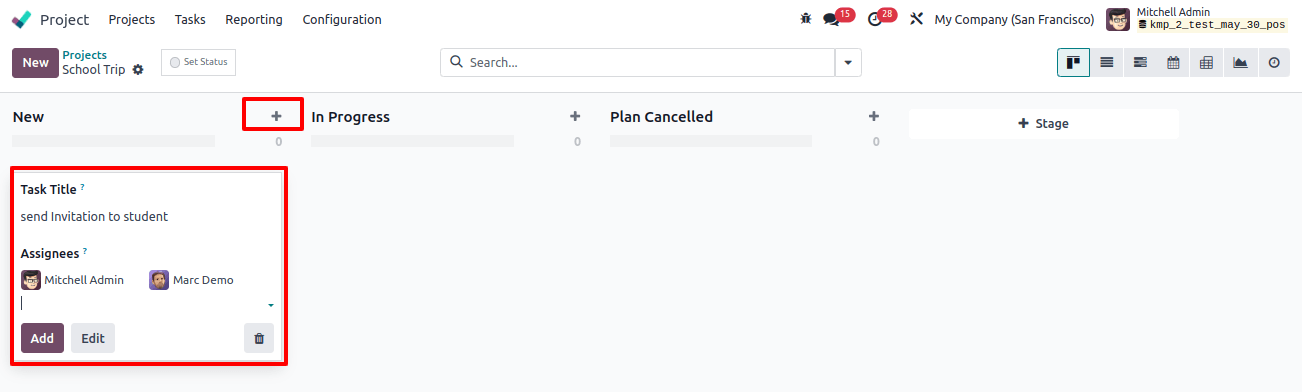The height and width of the screenshot is (392, 1302).
Task: Expand the search options dropdown arrow
Action: click(x=848, y=62)
